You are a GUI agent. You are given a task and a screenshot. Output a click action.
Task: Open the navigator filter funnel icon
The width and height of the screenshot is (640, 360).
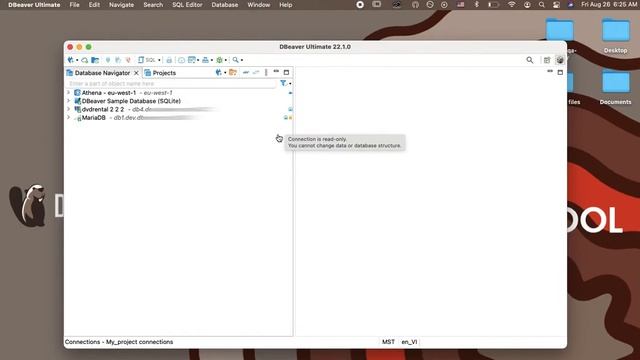[x=283, y=83]
